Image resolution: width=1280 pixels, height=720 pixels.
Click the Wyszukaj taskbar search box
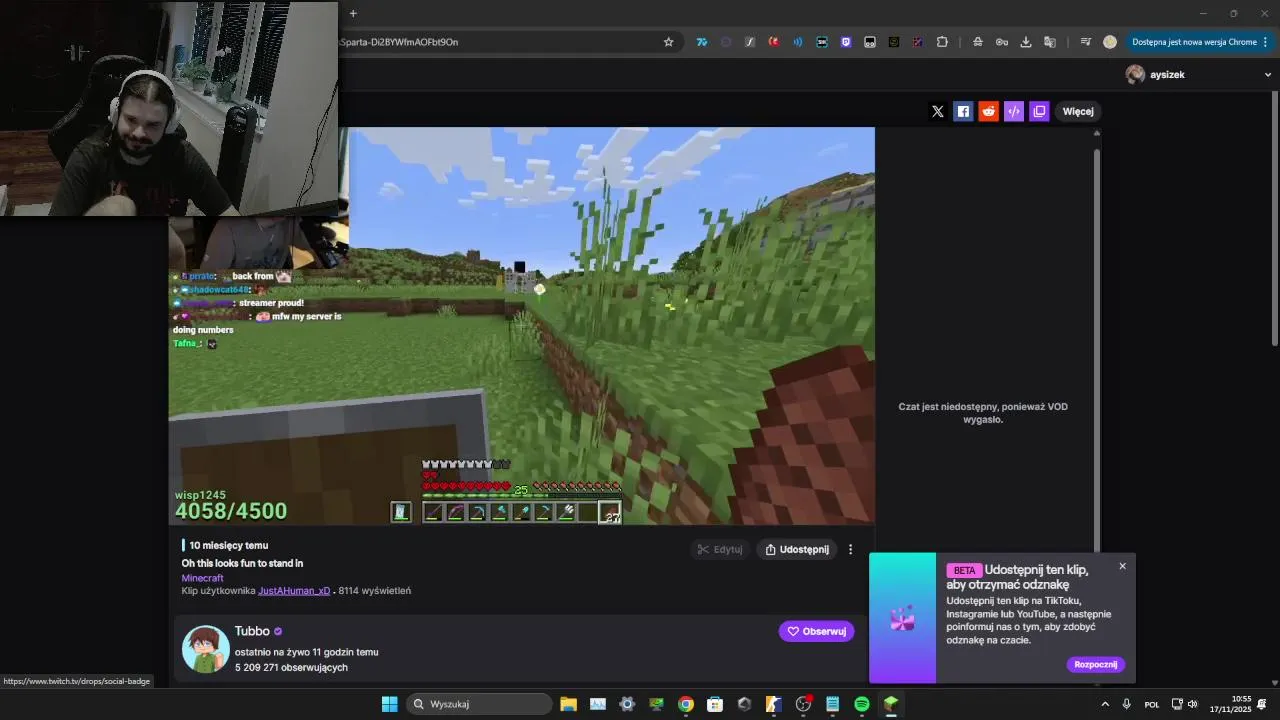[x=479, y=704]
